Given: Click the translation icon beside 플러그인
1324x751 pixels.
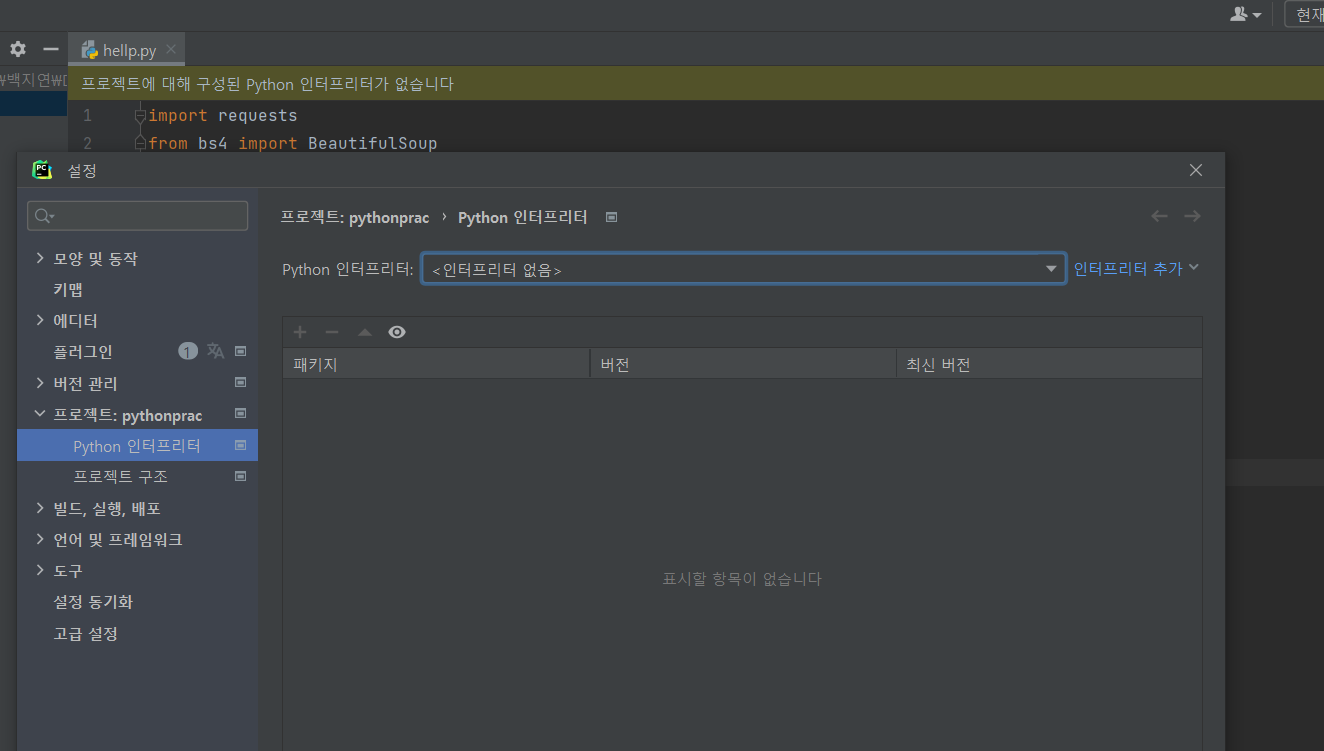Looking at the screenshot, I should [215, 351].
